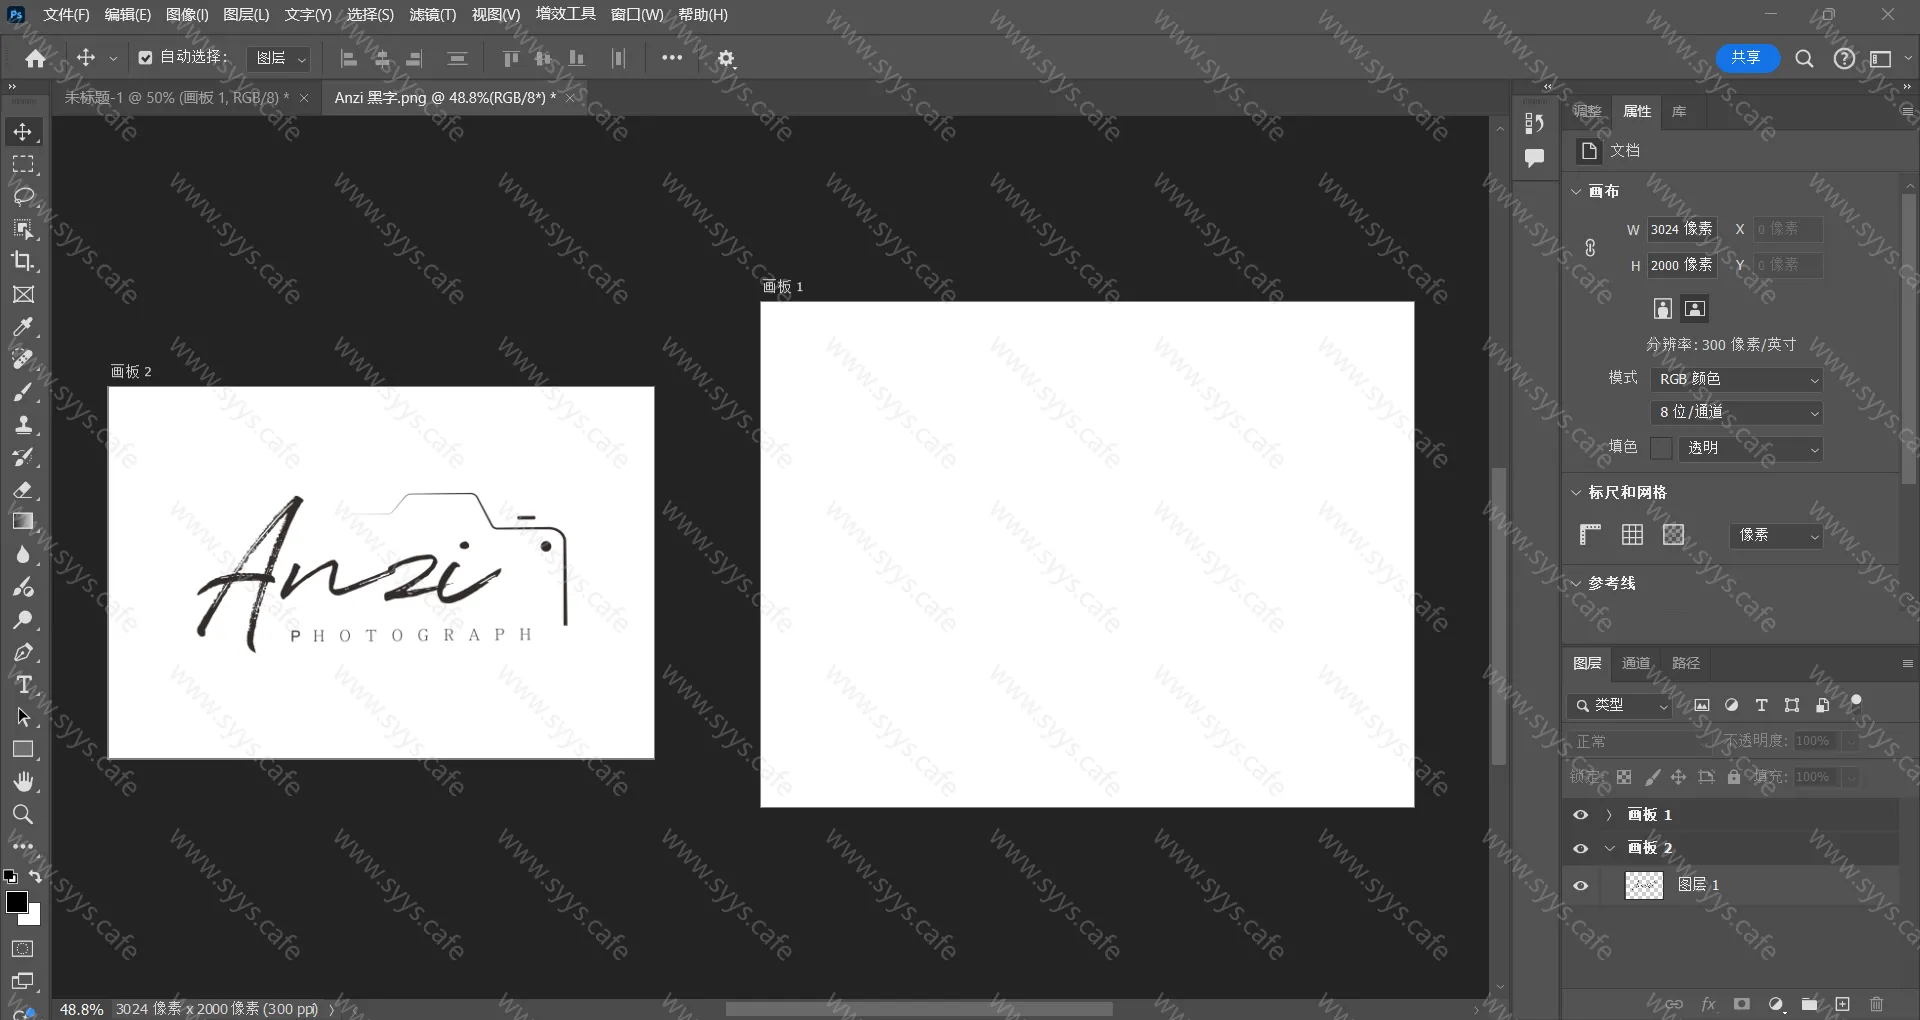Hide the 图层 1 layer

point(1581,885)
